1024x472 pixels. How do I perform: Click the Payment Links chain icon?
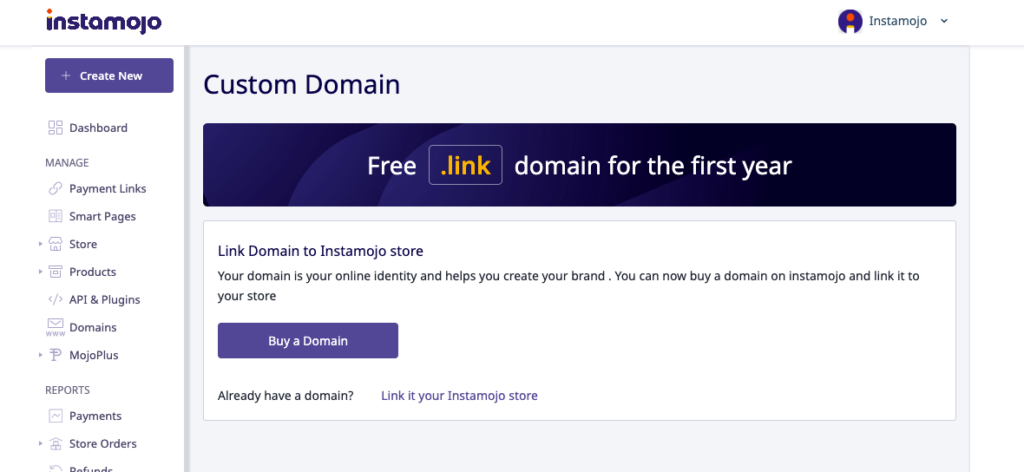point(55,189)
